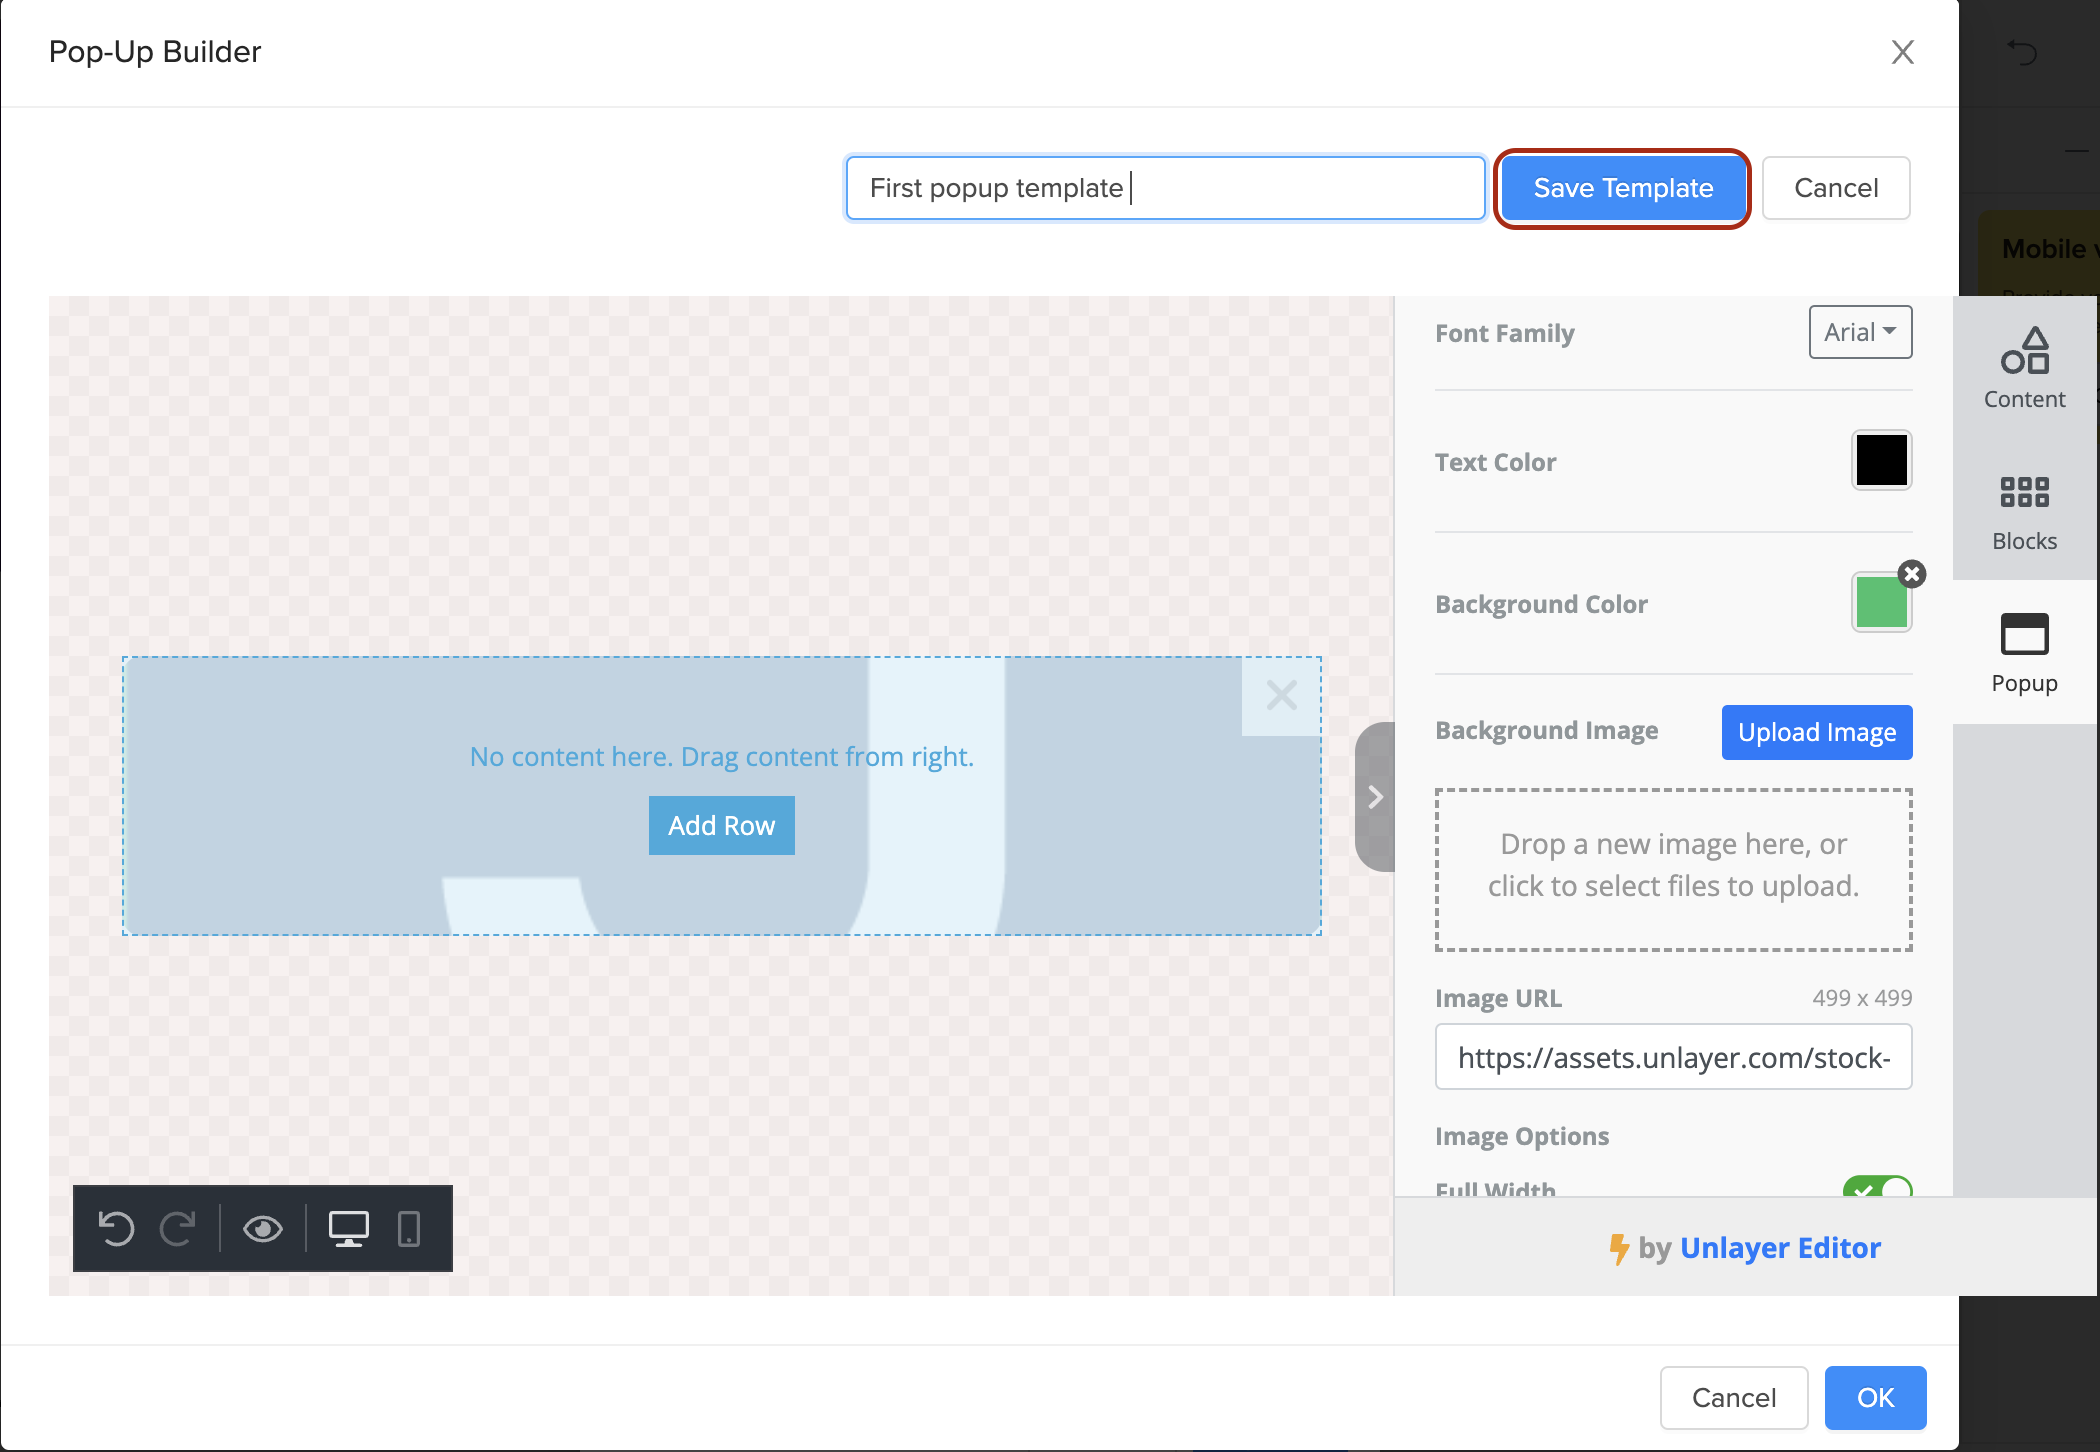Click Add Row in the popup canvas
Image resolution: width=2100 pixels, height=1452 pixels.
721,825
